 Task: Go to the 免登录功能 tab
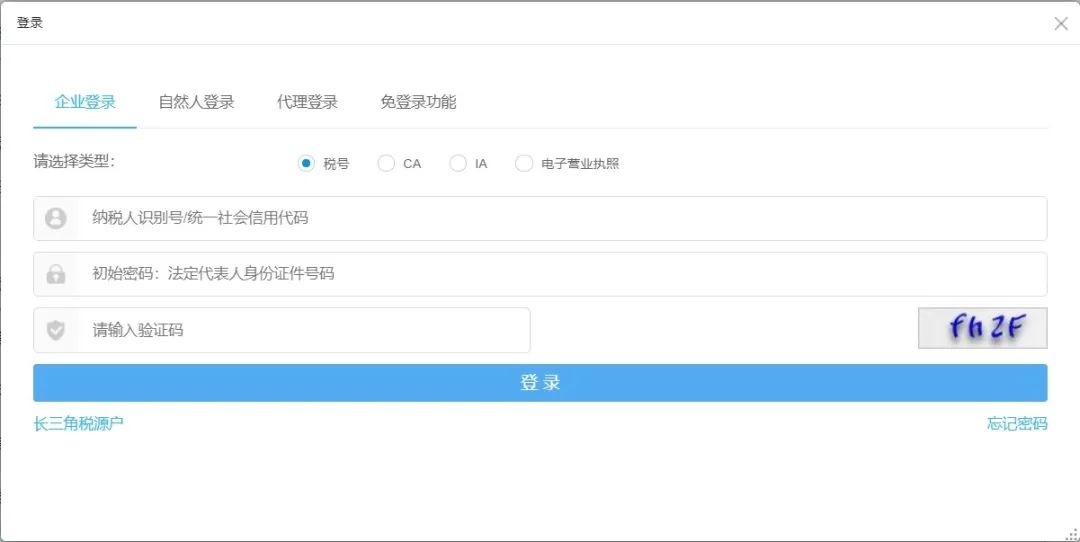(418, 102)
